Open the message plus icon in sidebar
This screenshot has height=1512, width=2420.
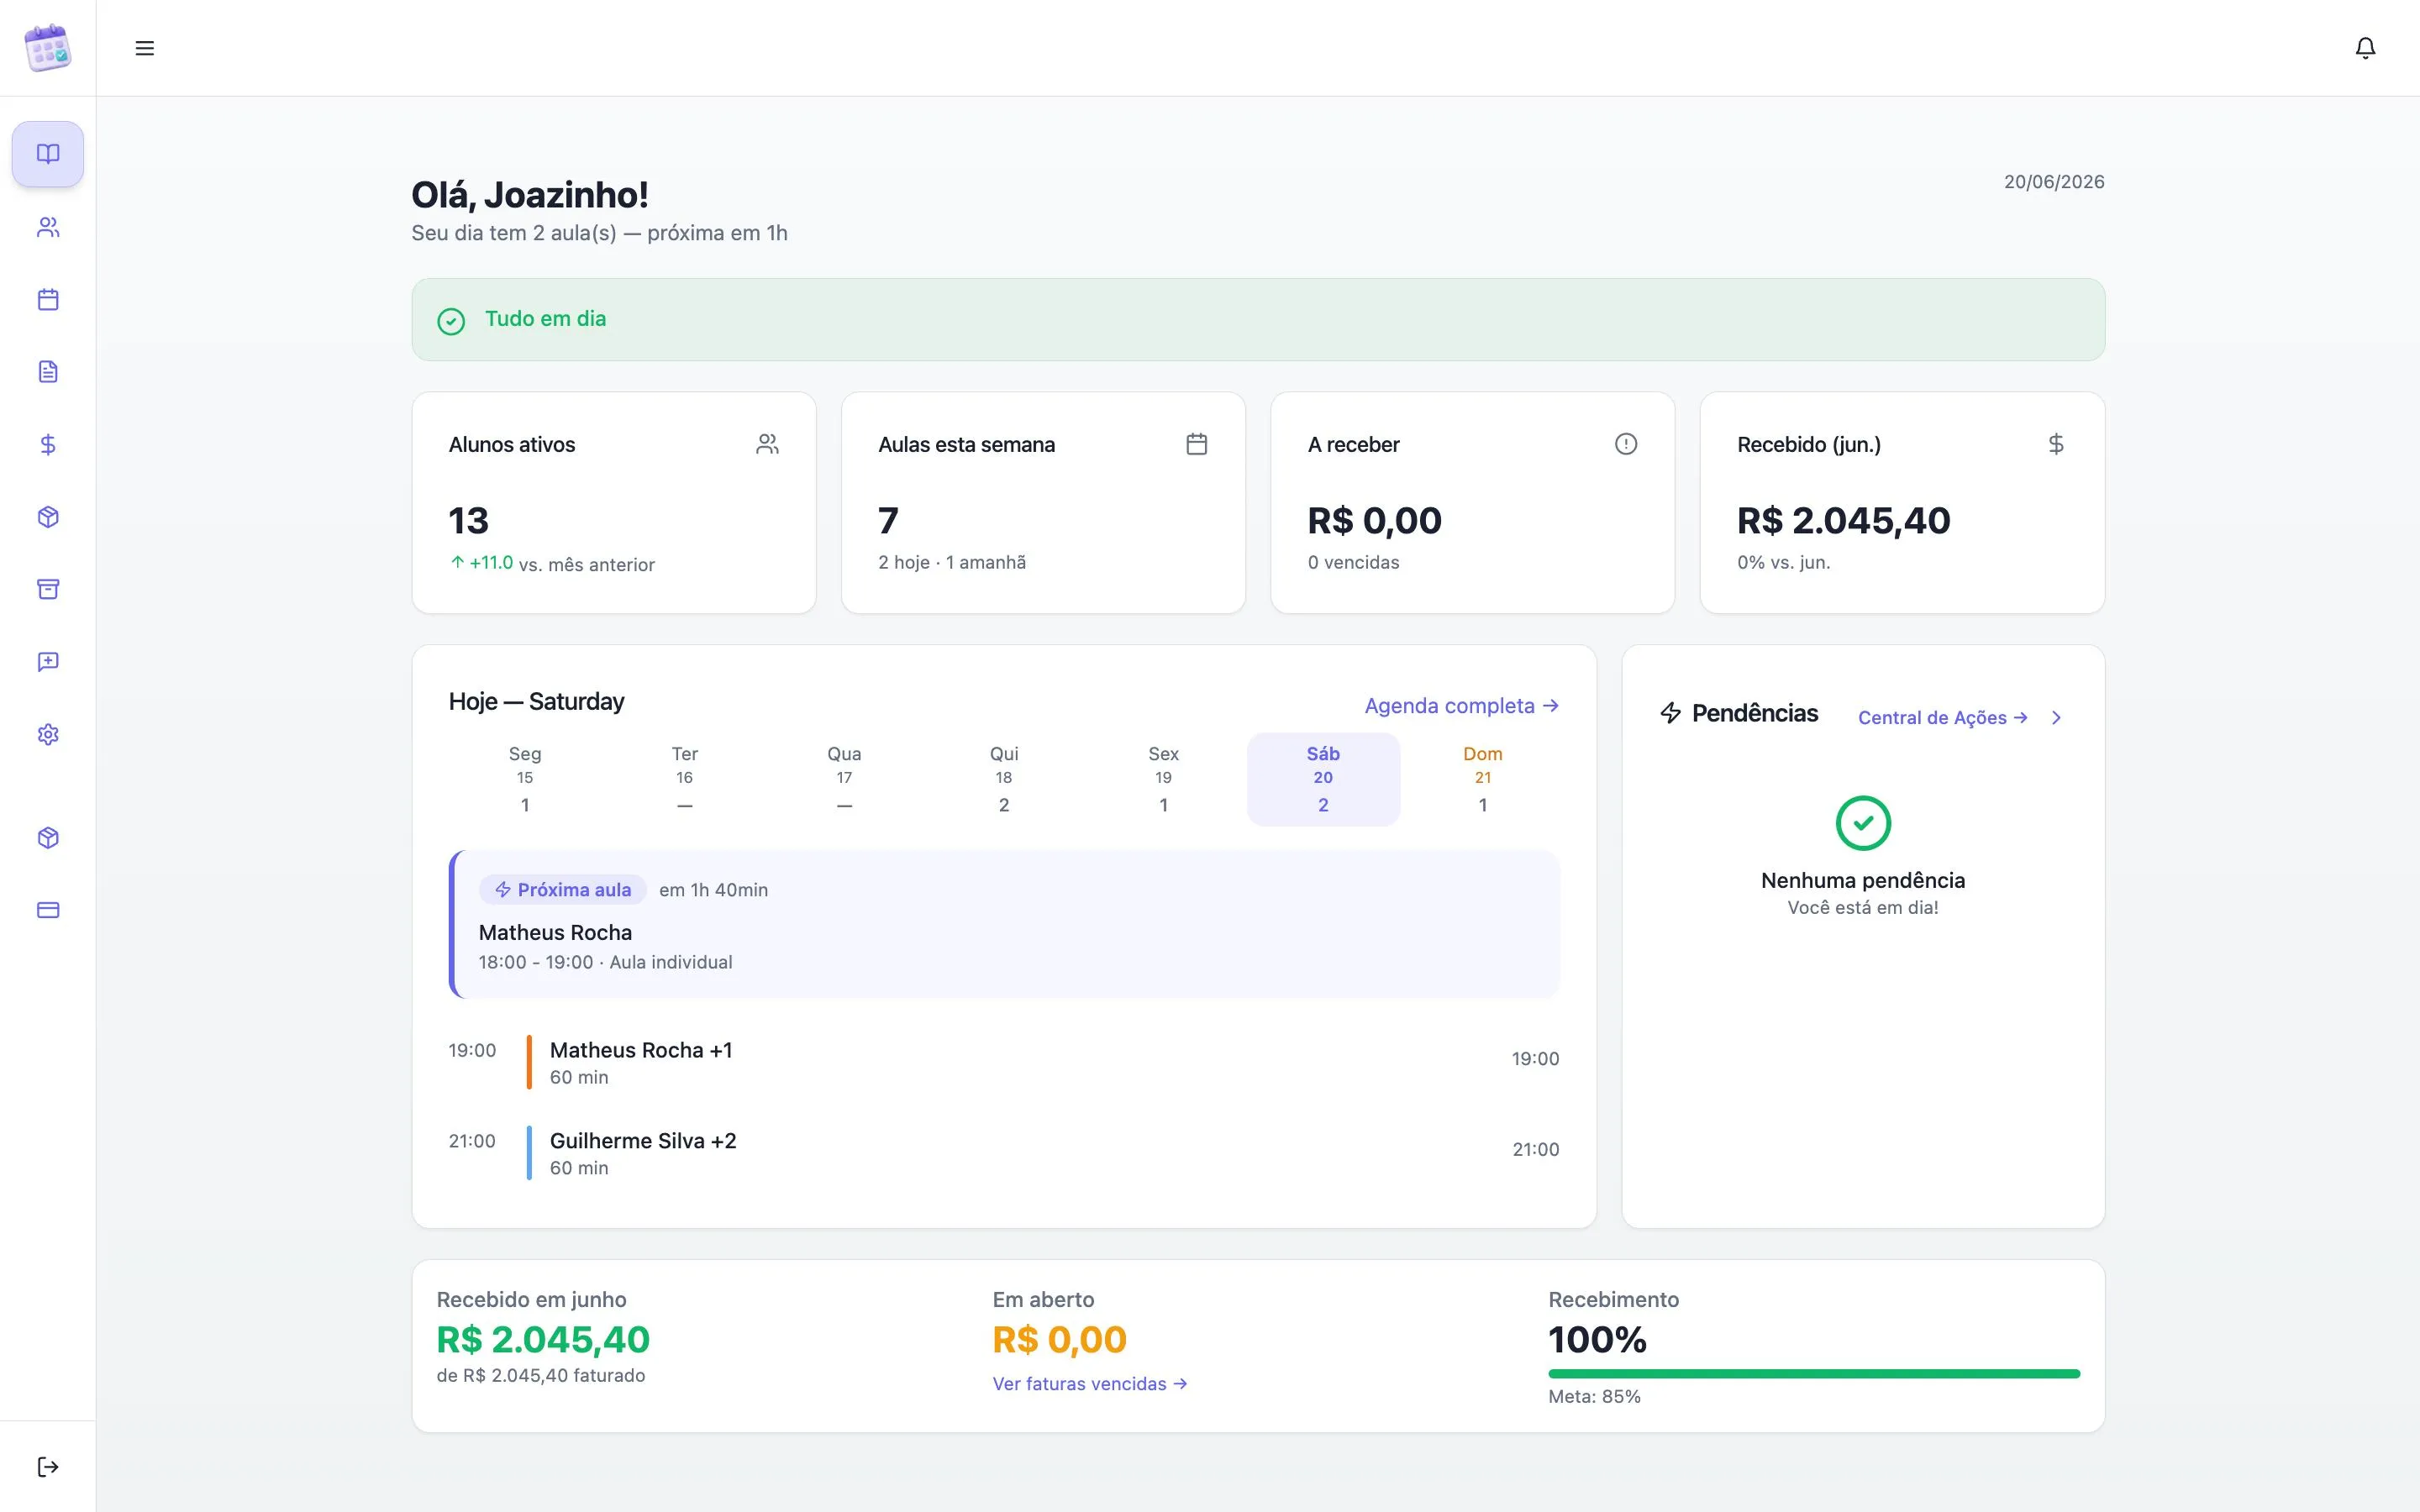pos(48,662)
